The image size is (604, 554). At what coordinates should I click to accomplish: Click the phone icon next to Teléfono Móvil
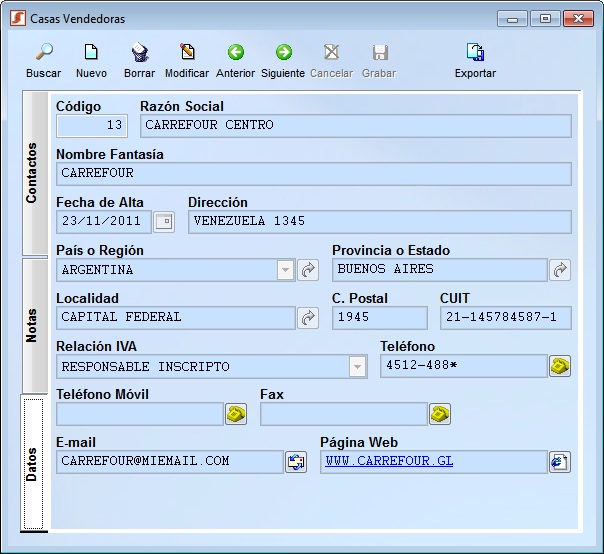pyautogui.click(x=236, y=414)
